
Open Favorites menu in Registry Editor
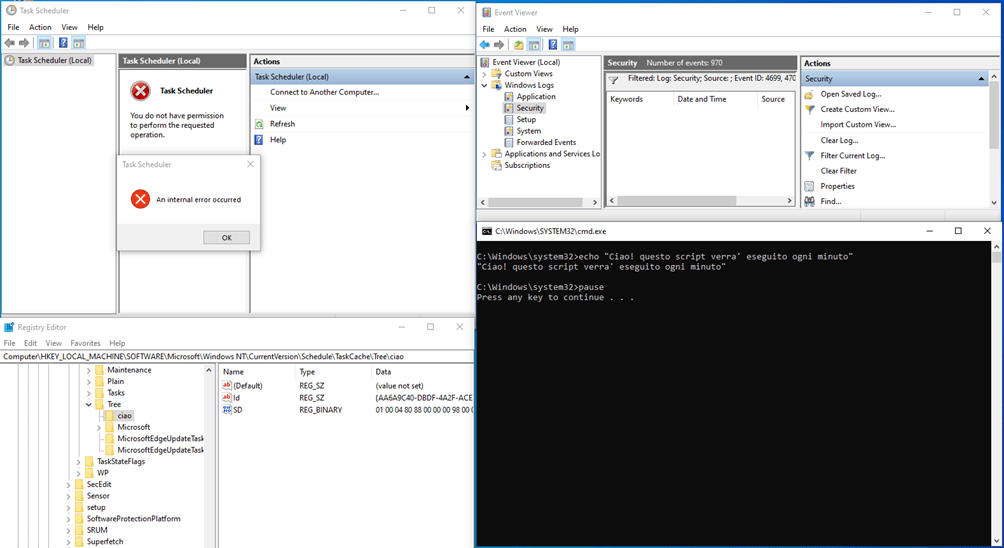85,343
